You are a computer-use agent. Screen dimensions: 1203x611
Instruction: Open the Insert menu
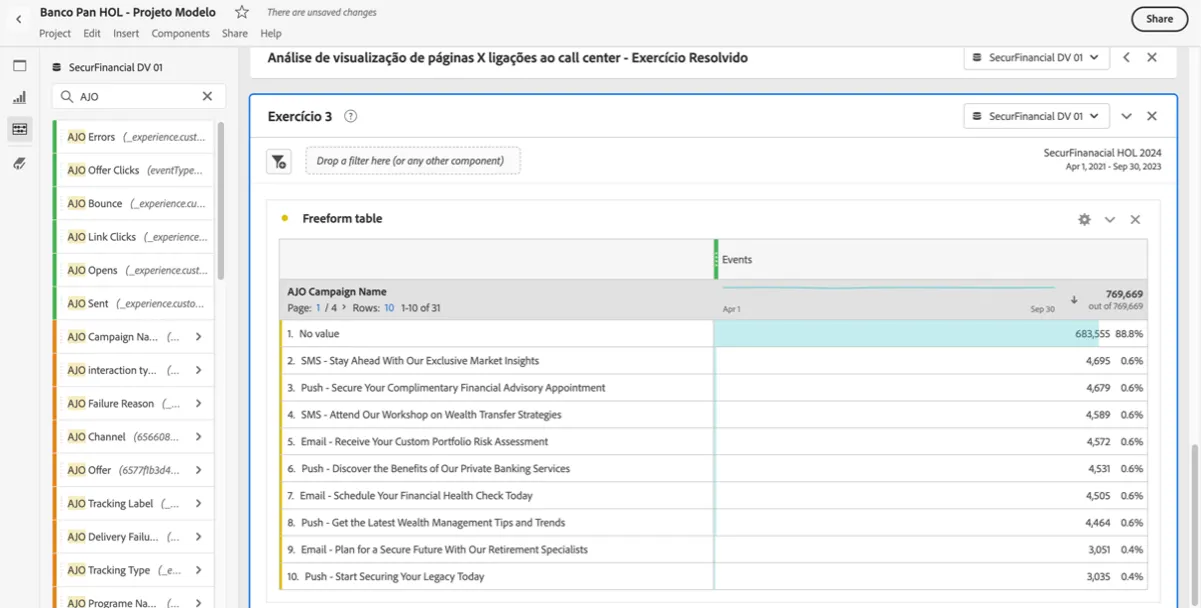click(x=126, y=33)
